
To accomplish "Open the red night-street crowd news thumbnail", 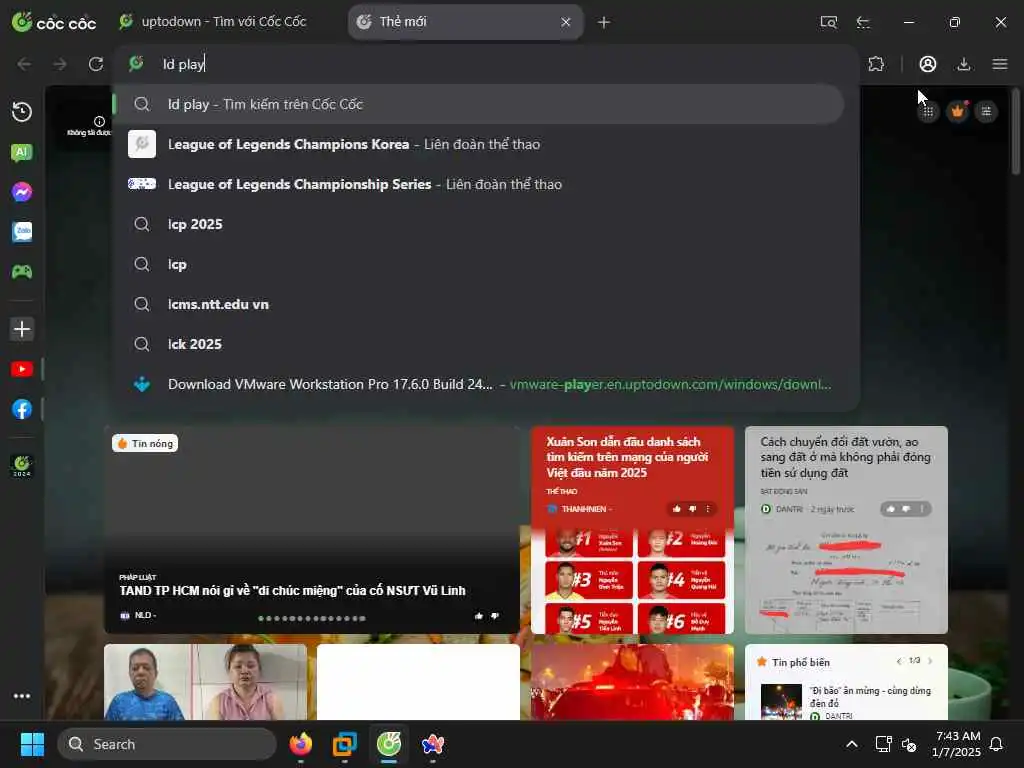I will [x=632, y=682].
